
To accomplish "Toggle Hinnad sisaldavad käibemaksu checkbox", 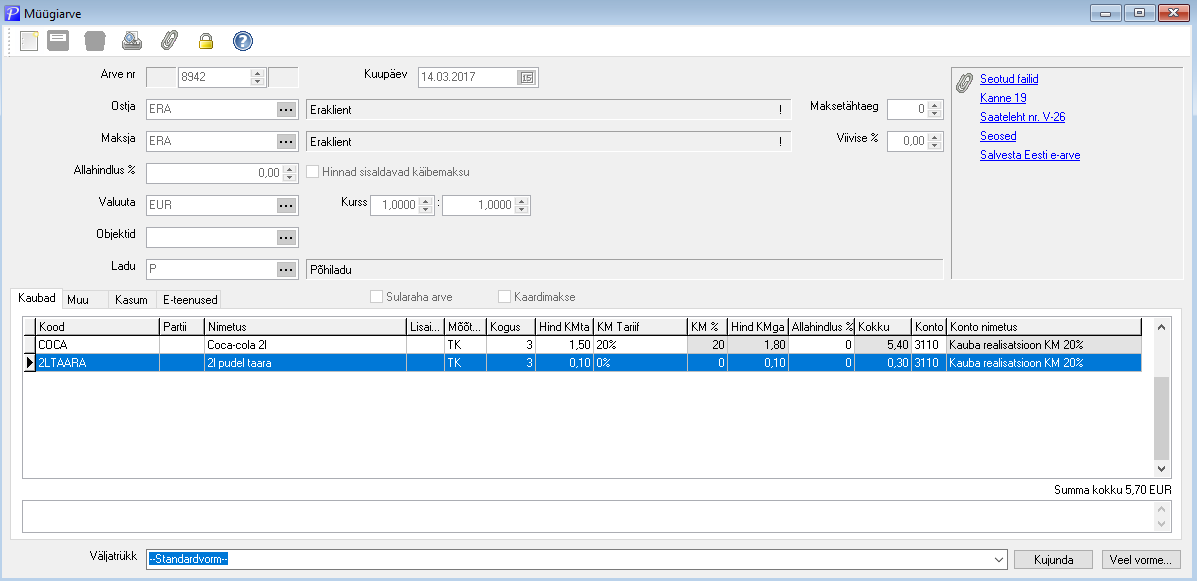I will click(312, 172).
